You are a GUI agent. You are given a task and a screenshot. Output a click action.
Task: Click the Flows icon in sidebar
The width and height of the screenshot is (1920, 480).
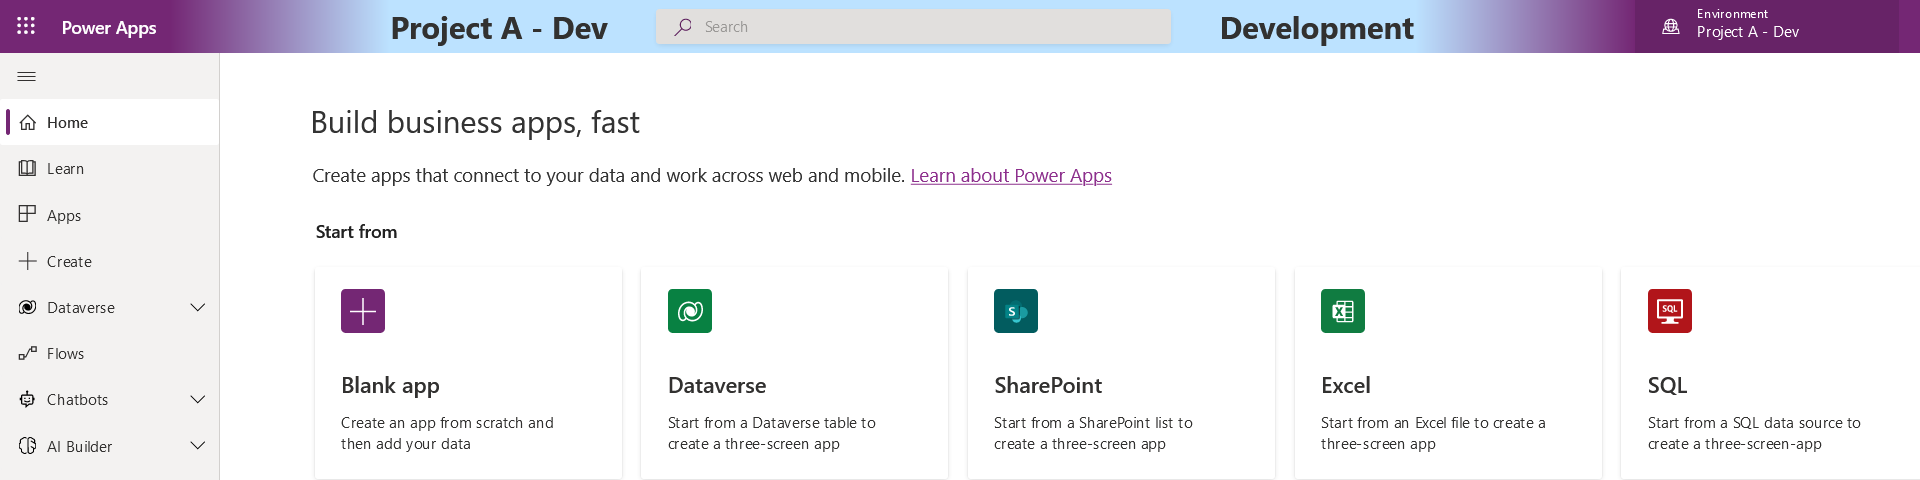coord(28,353)
